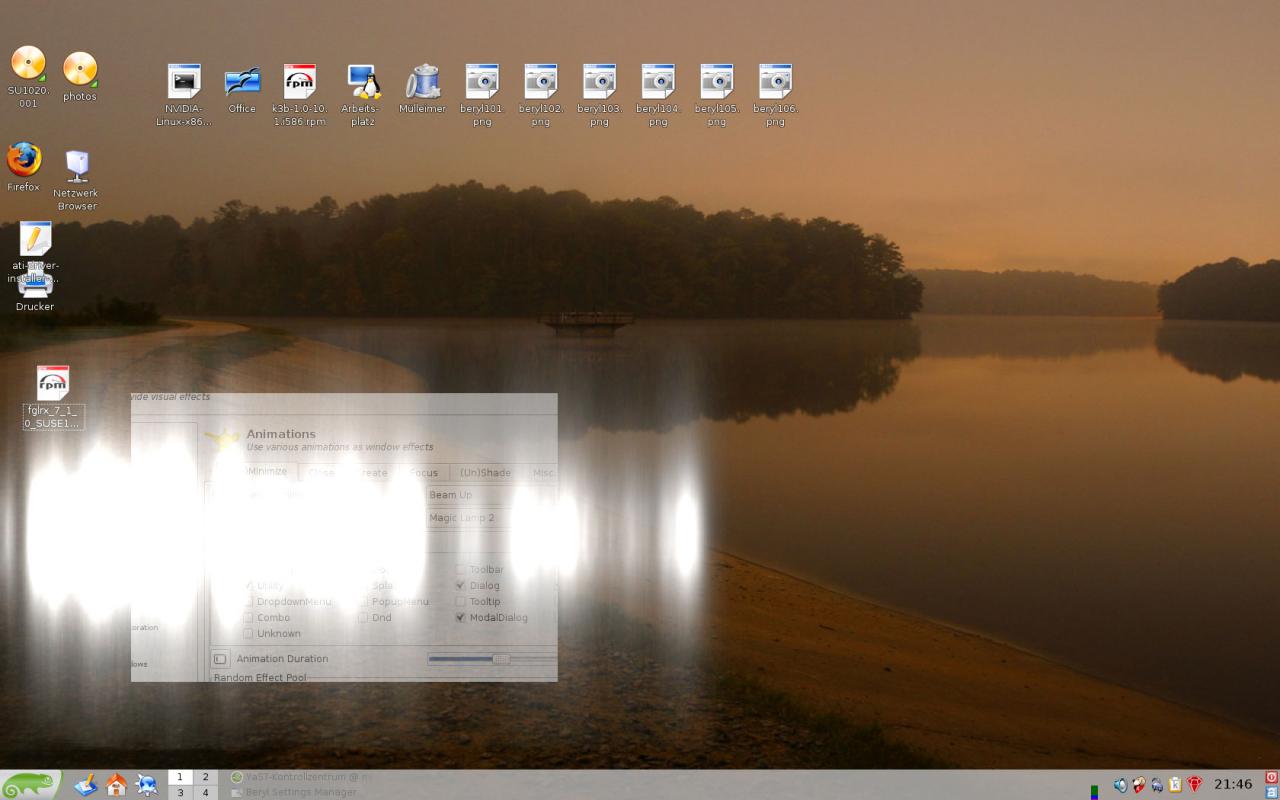Image resolution: width=1280 pixels, height=800 pixels.
Task: Switch to the Misc tab
Action: 543,473
